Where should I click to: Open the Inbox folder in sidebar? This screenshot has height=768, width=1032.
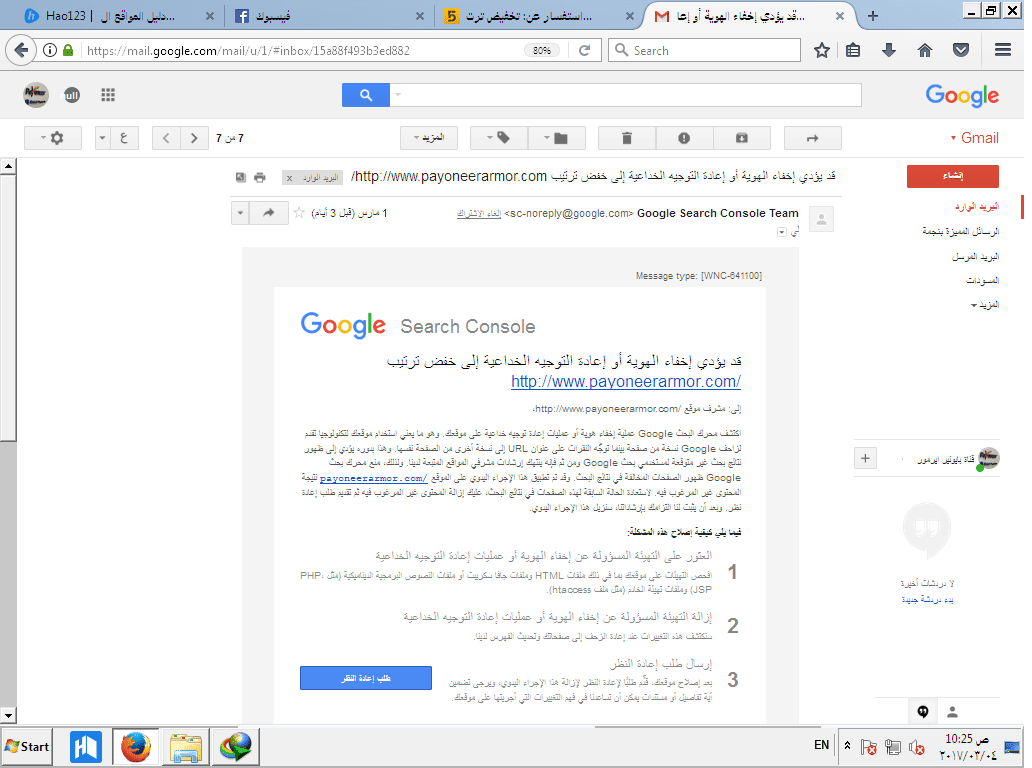click(977, 207)
